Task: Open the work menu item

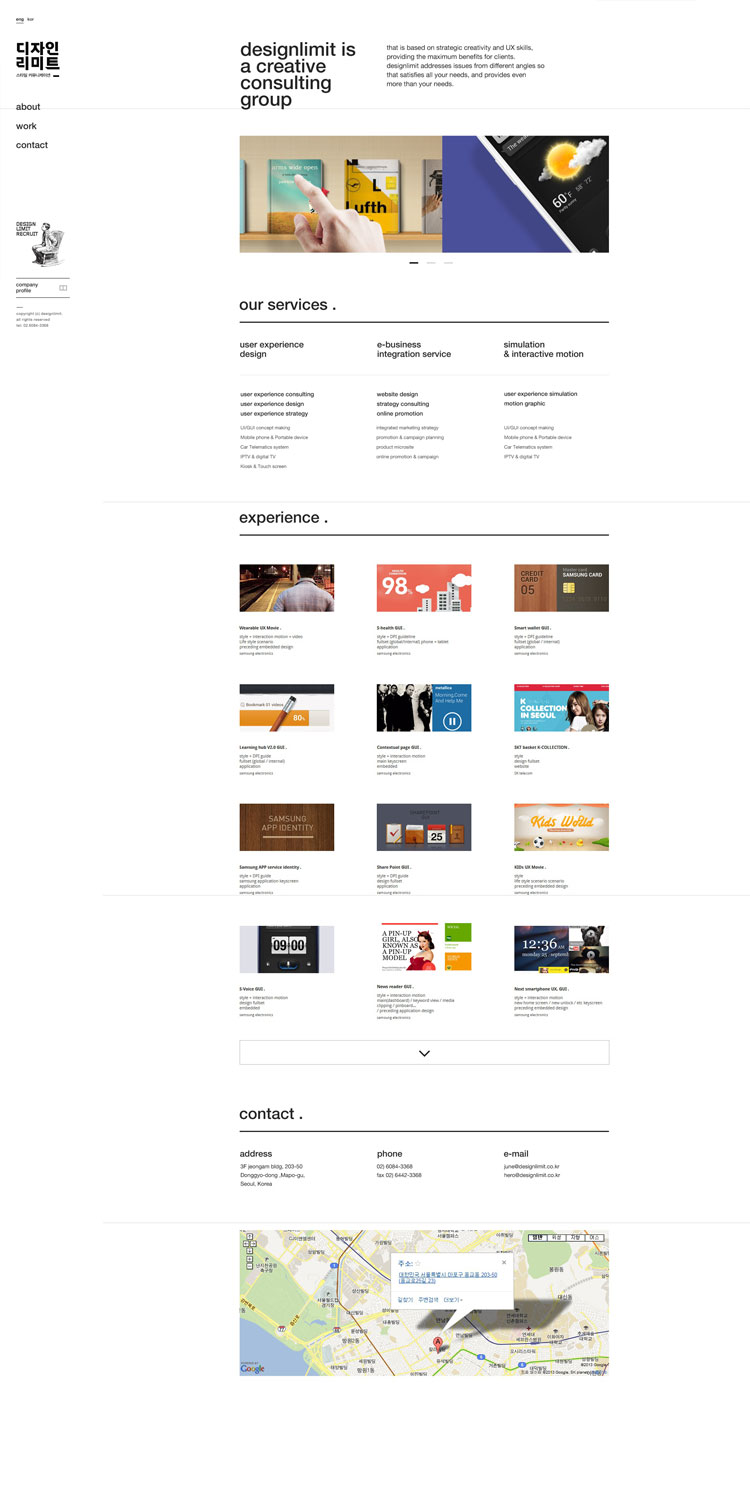Action: click(26, 126)
